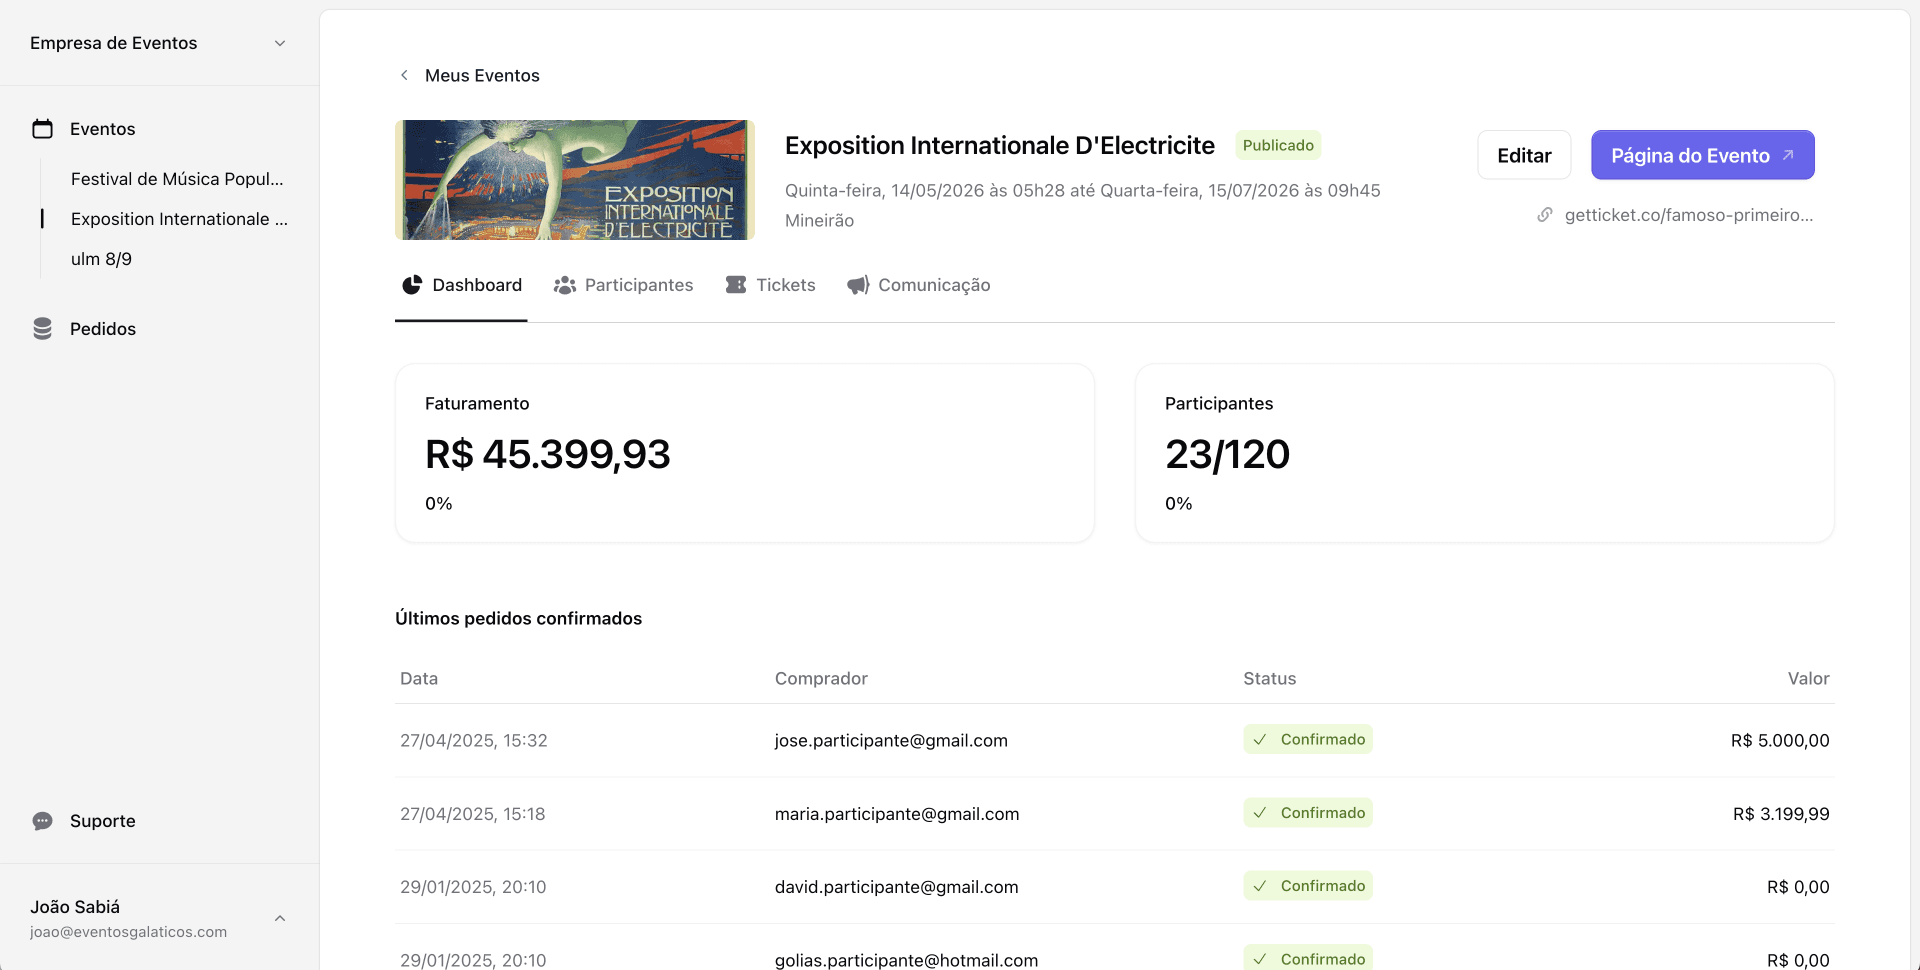Viewport: 1920px width, 970px height.
Task: Click checkmark icon in maria's Confirmado badge
Action: click(1260, 813)
